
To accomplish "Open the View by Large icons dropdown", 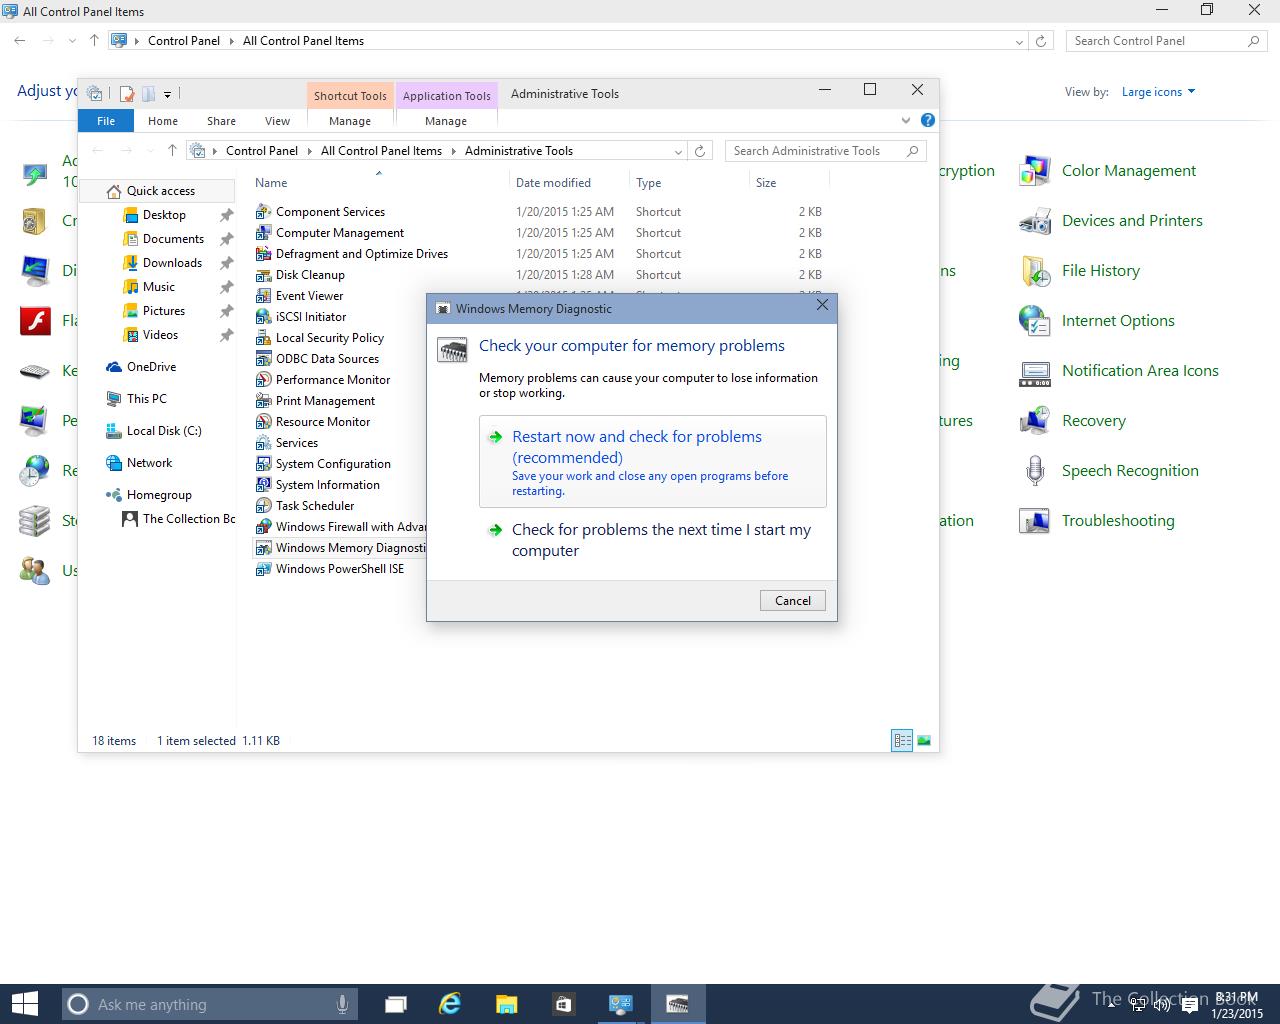I will (1158, 92).
